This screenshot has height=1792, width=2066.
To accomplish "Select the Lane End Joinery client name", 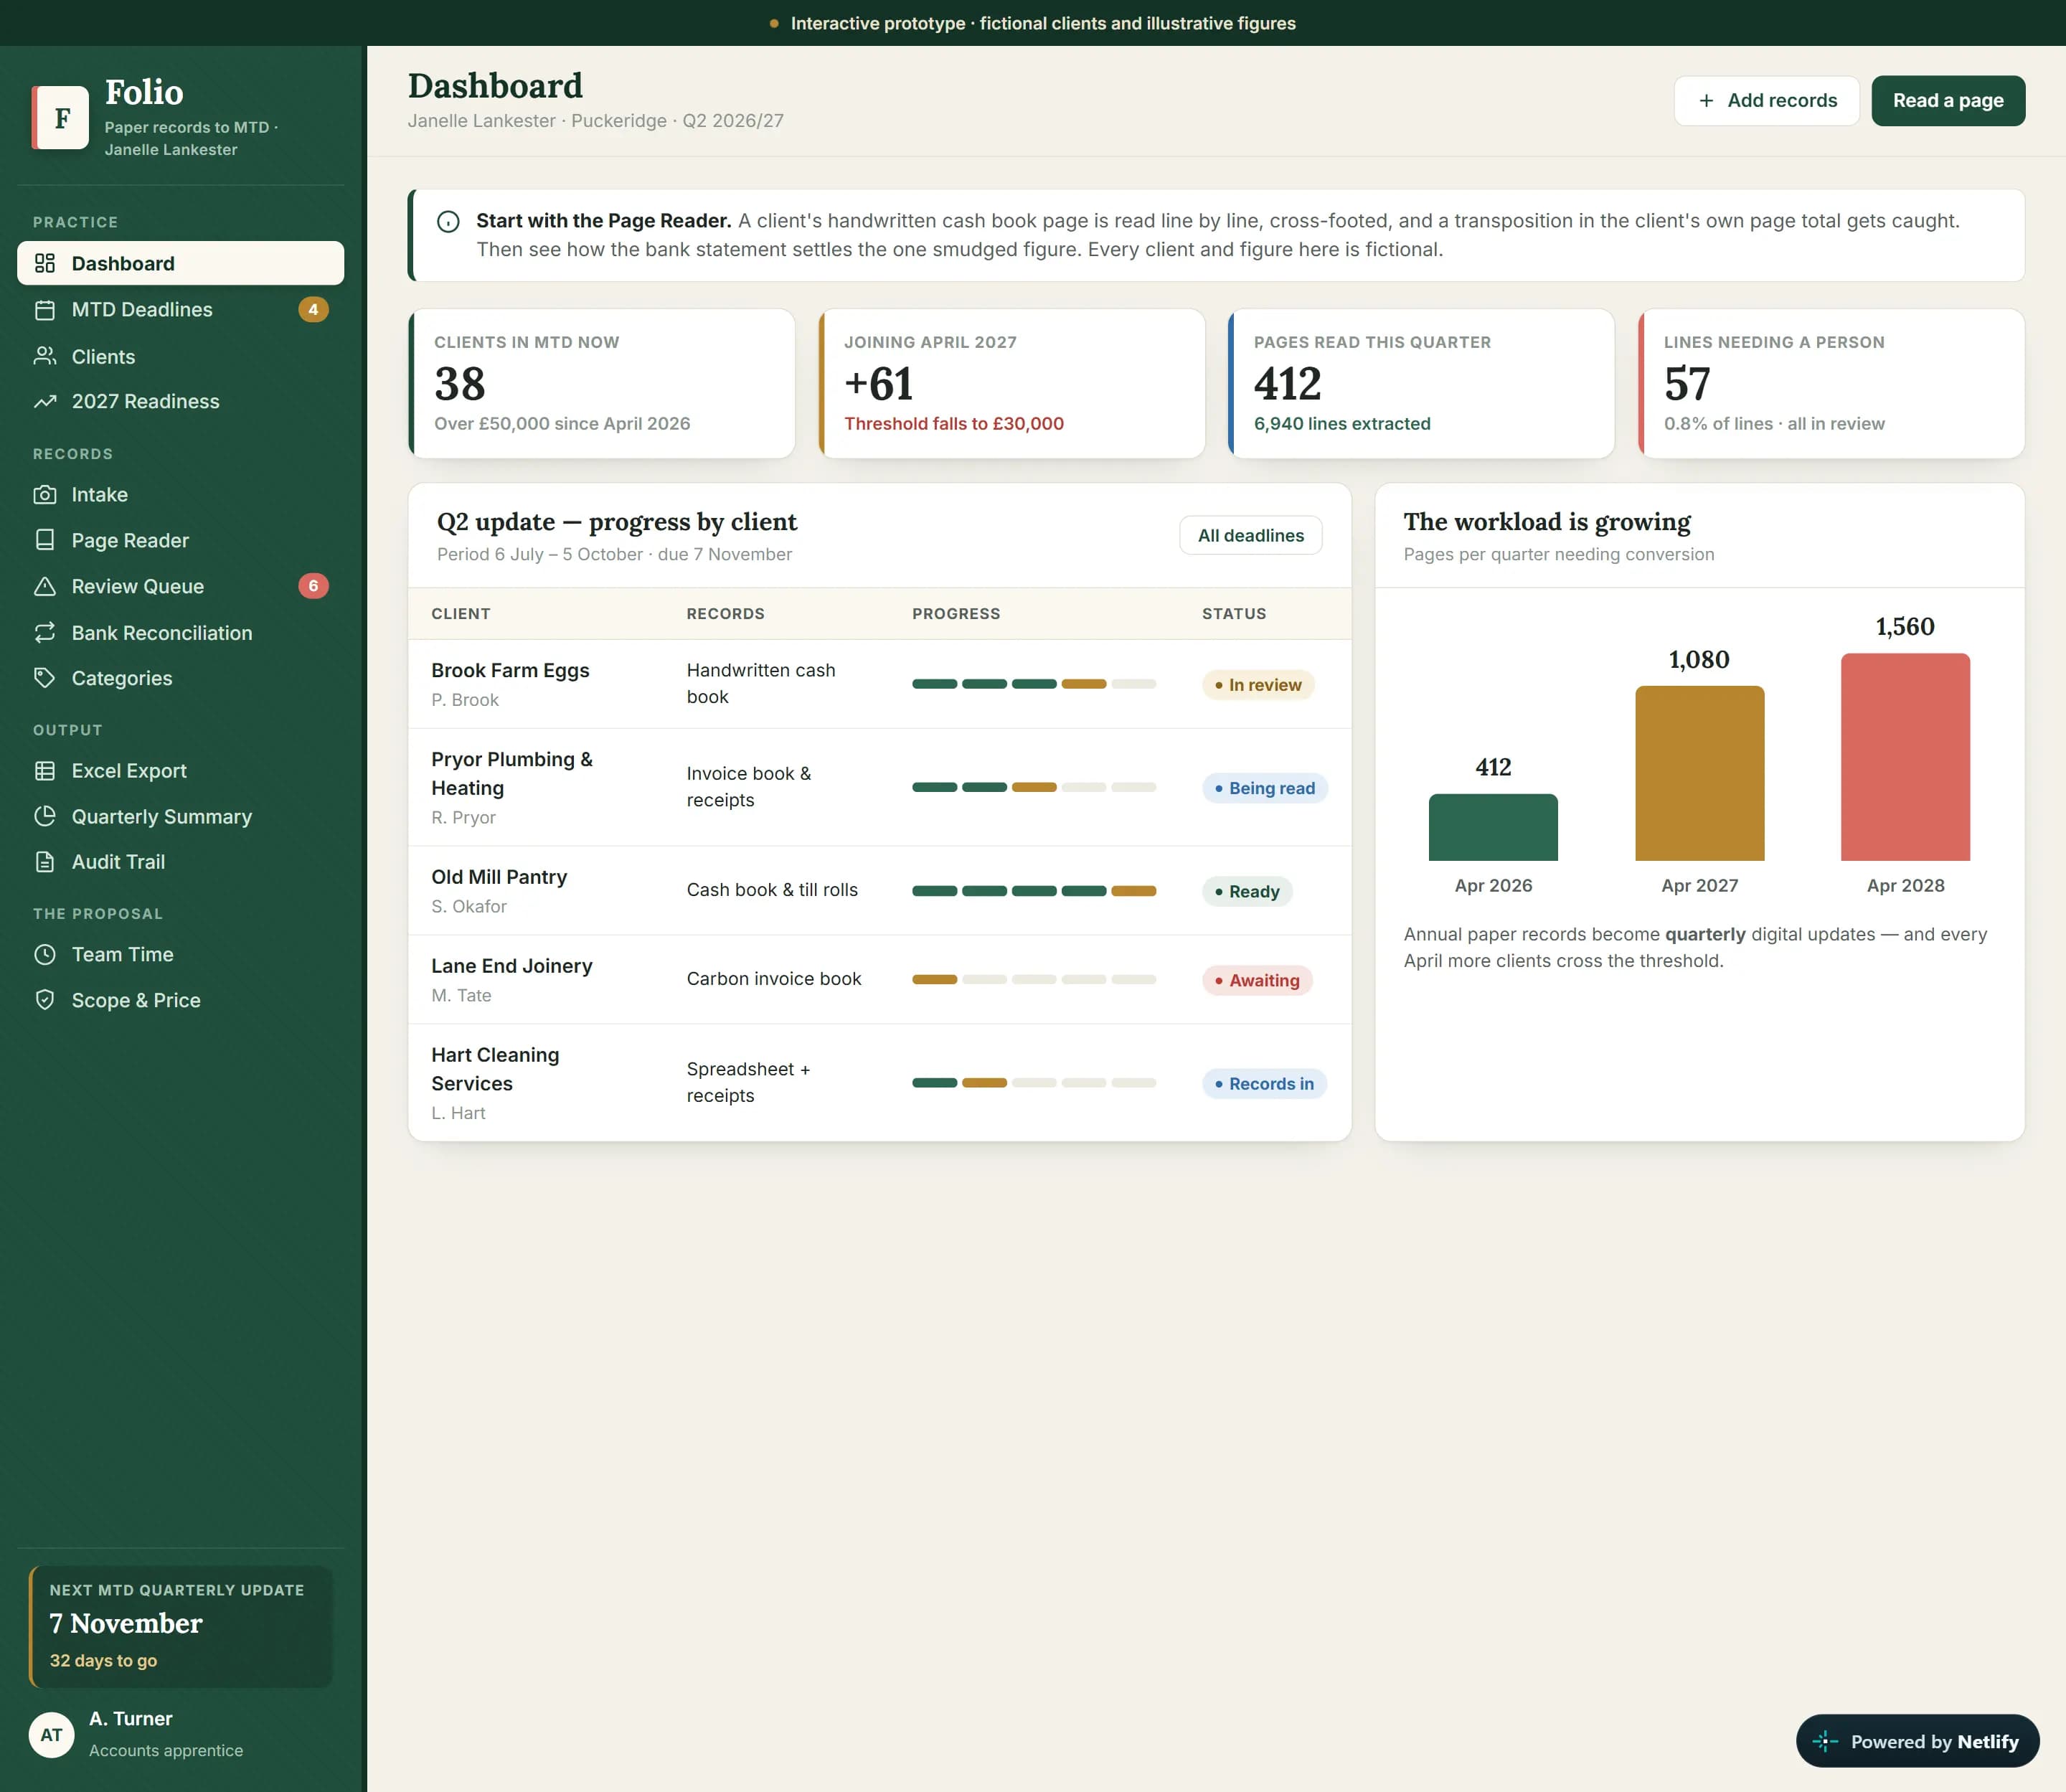I will coord(512,966).
